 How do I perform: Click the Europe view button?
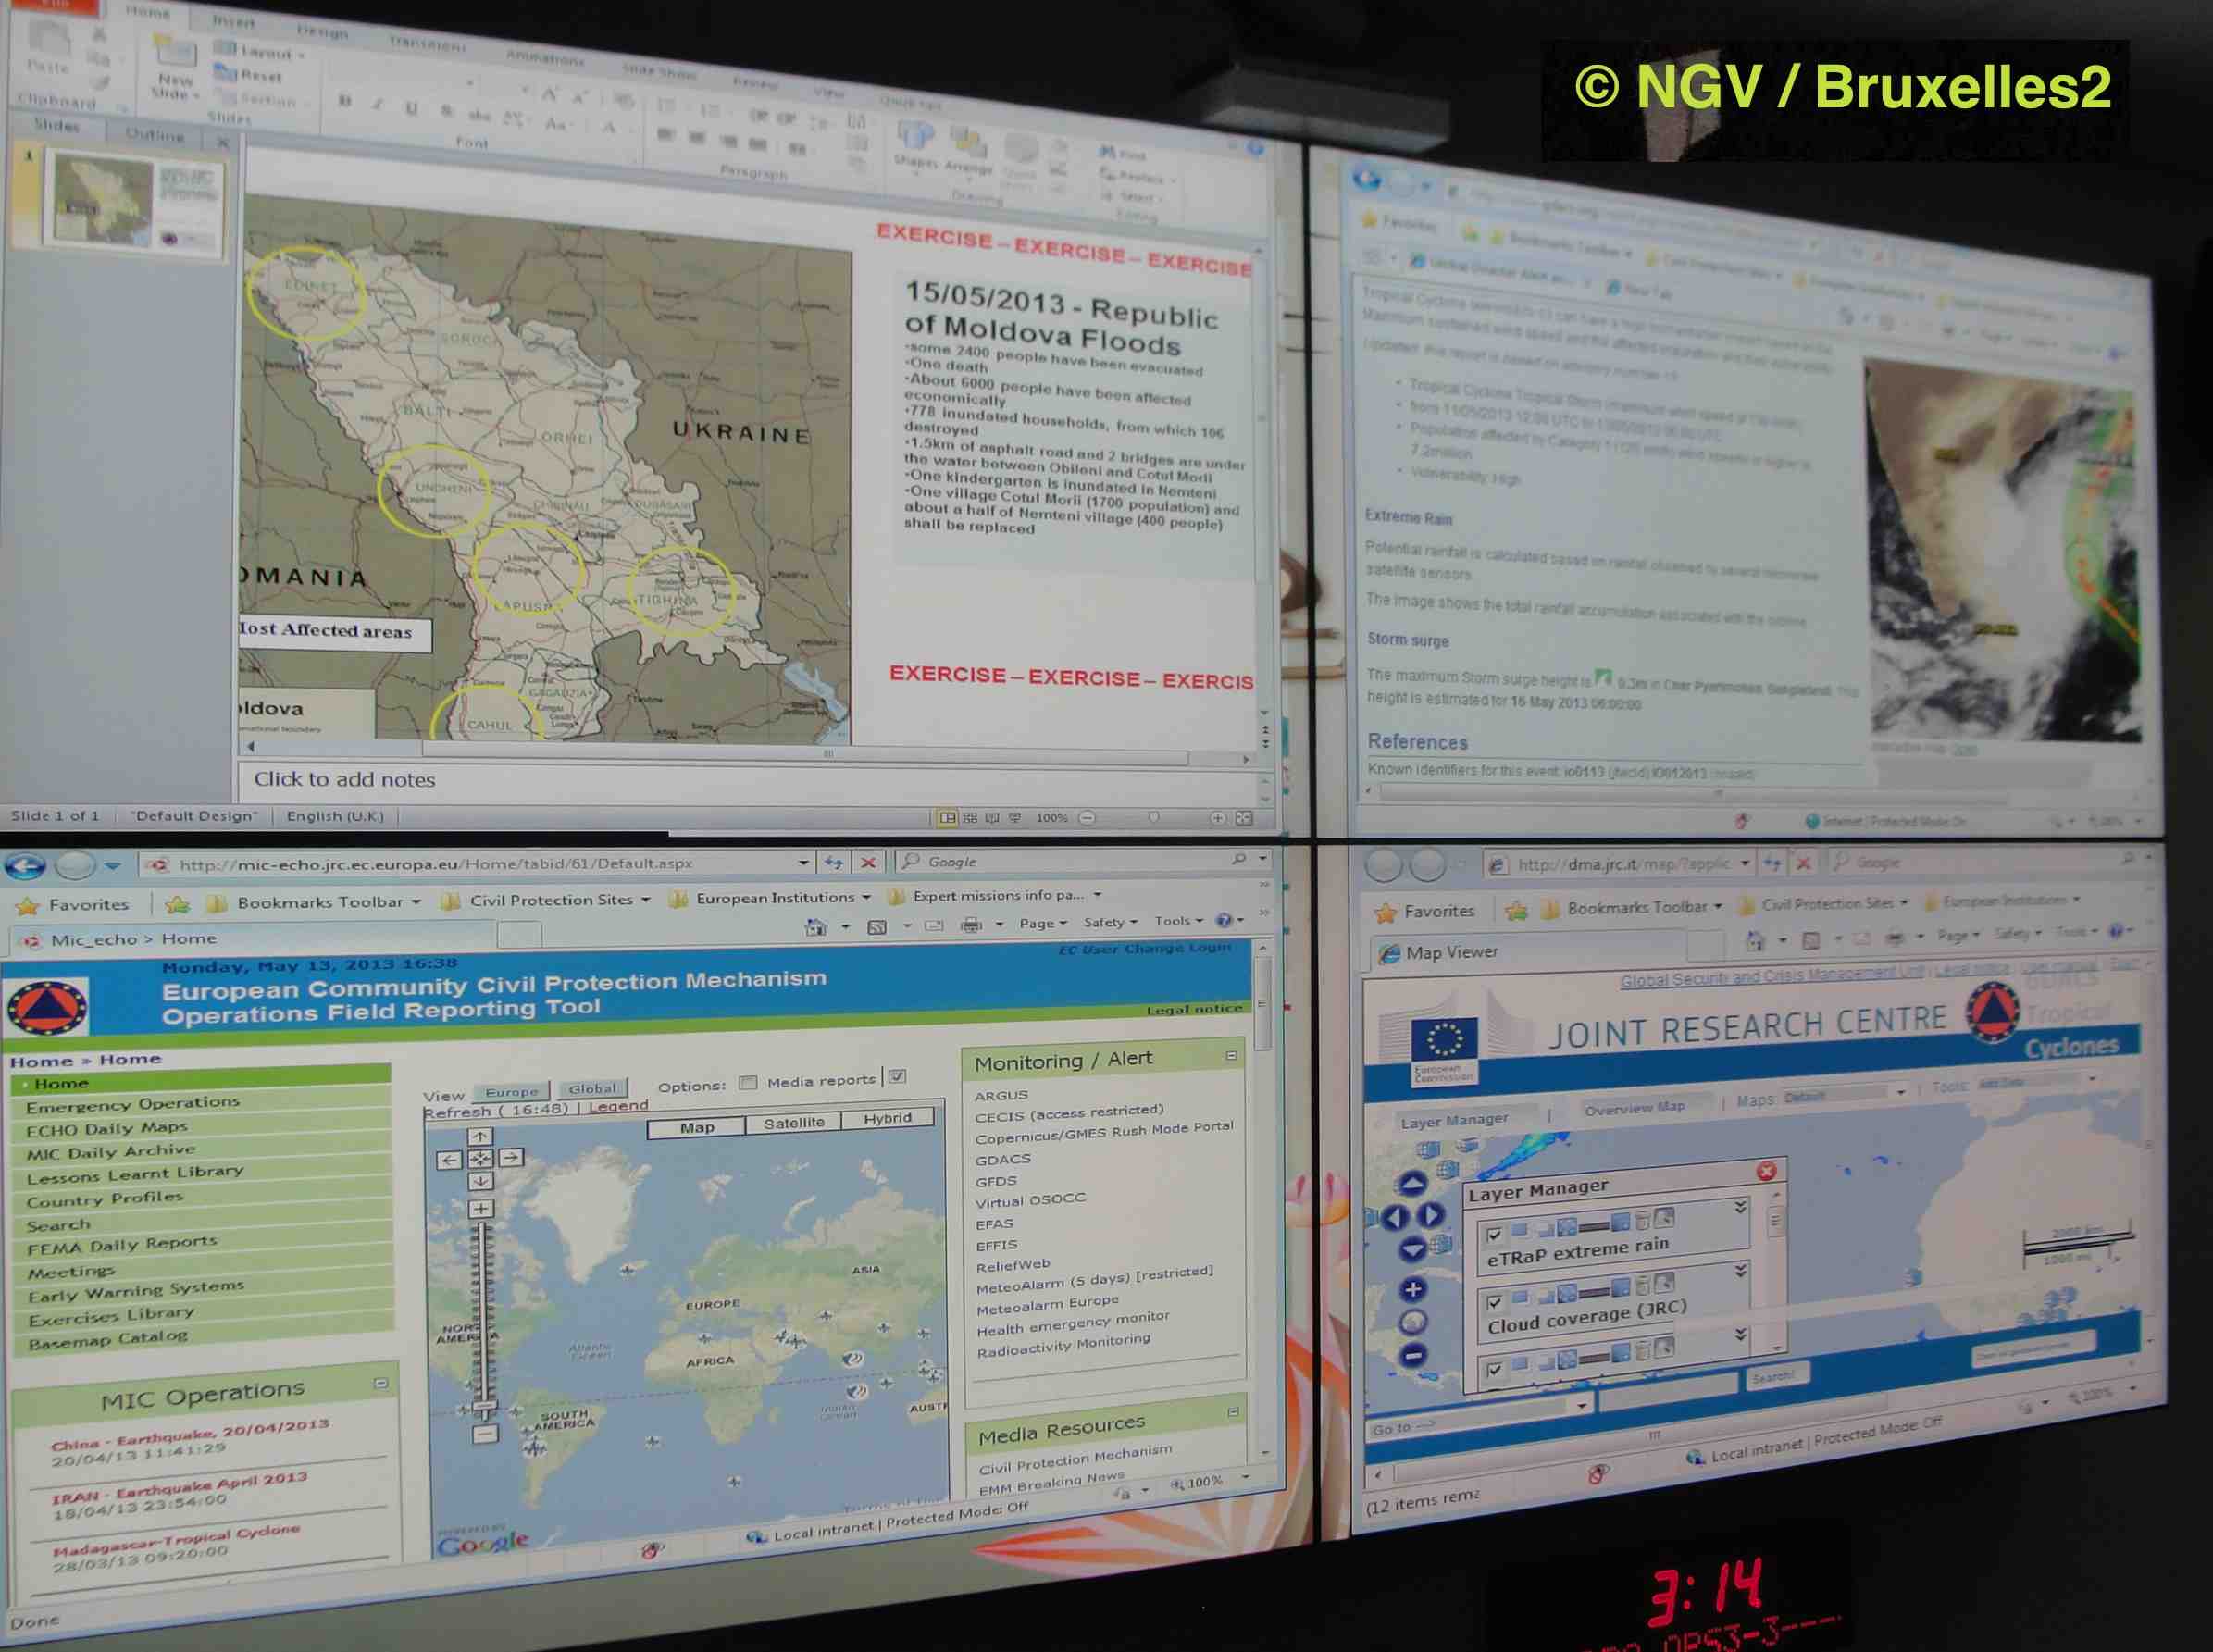(512, 1092)
